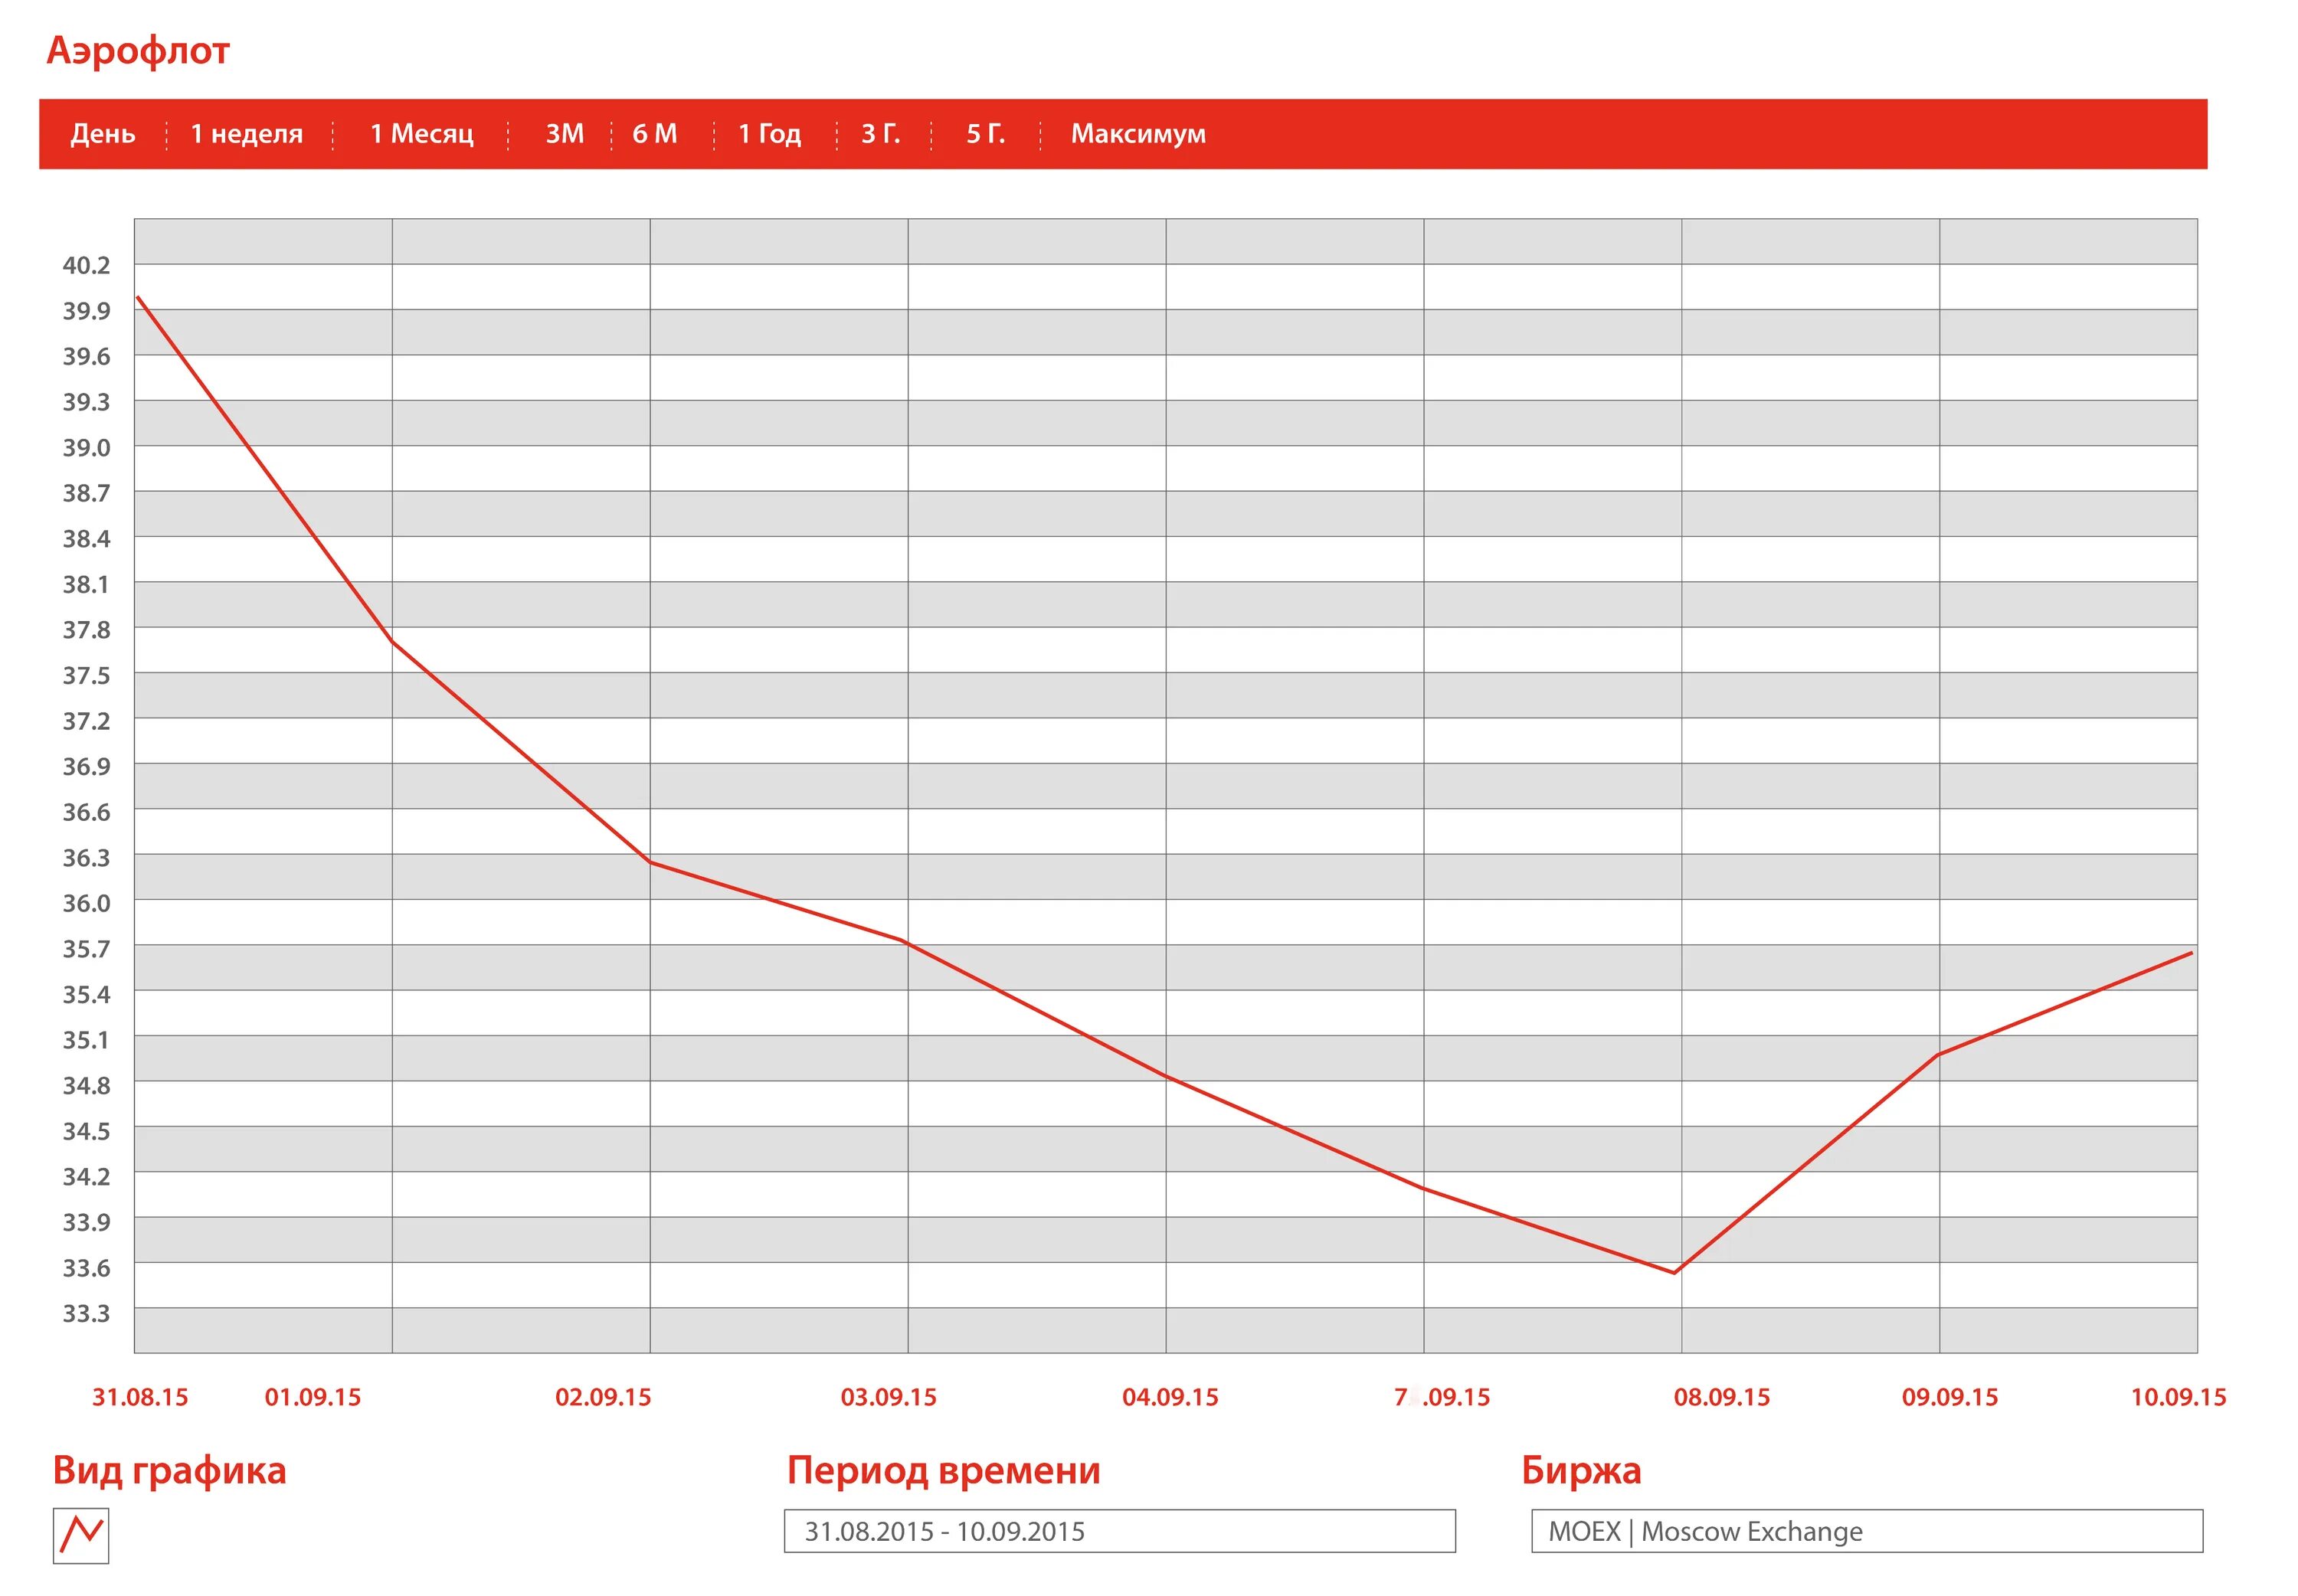
Task: Select the 1 неделя period tab
Action: click(246, 134)
